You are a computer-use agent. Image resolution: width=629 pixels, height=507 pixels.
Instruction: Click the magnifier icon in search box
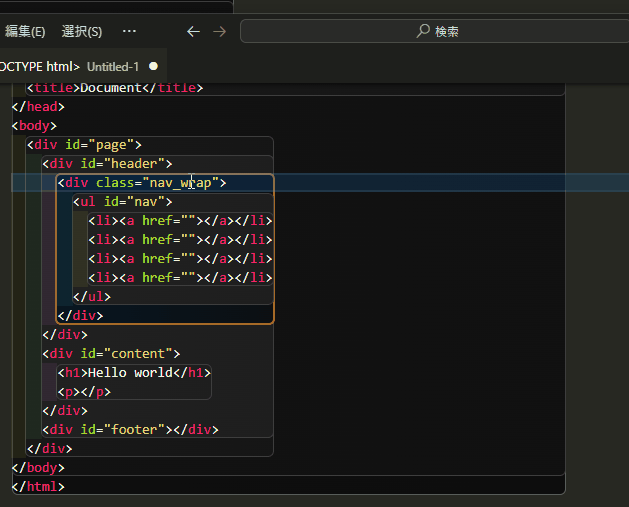(x=423, y=31)
